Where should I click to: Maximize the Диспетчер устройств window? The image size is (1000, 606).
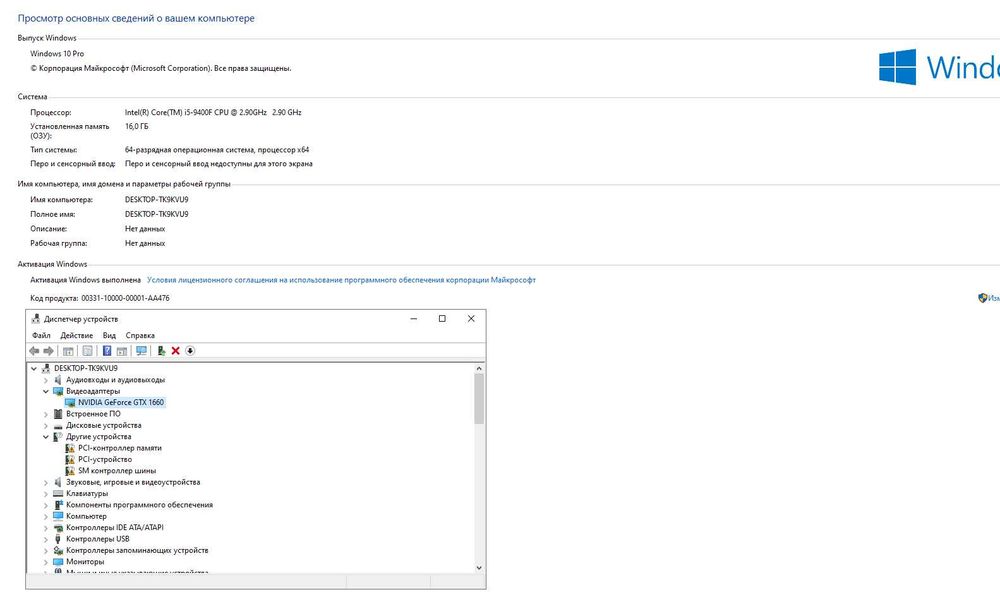click(x=442, y=319)
